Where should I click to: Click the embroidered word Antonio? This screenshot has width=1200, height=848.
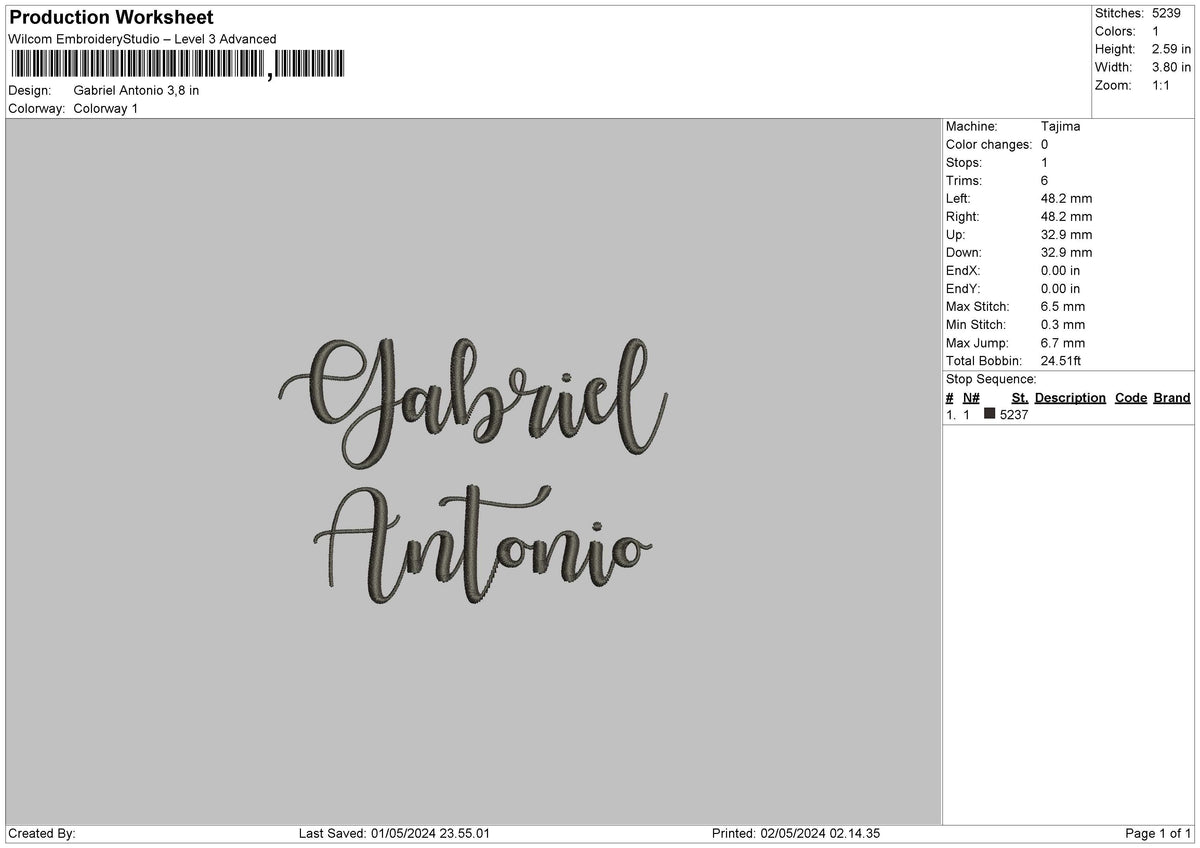[483, 544]
